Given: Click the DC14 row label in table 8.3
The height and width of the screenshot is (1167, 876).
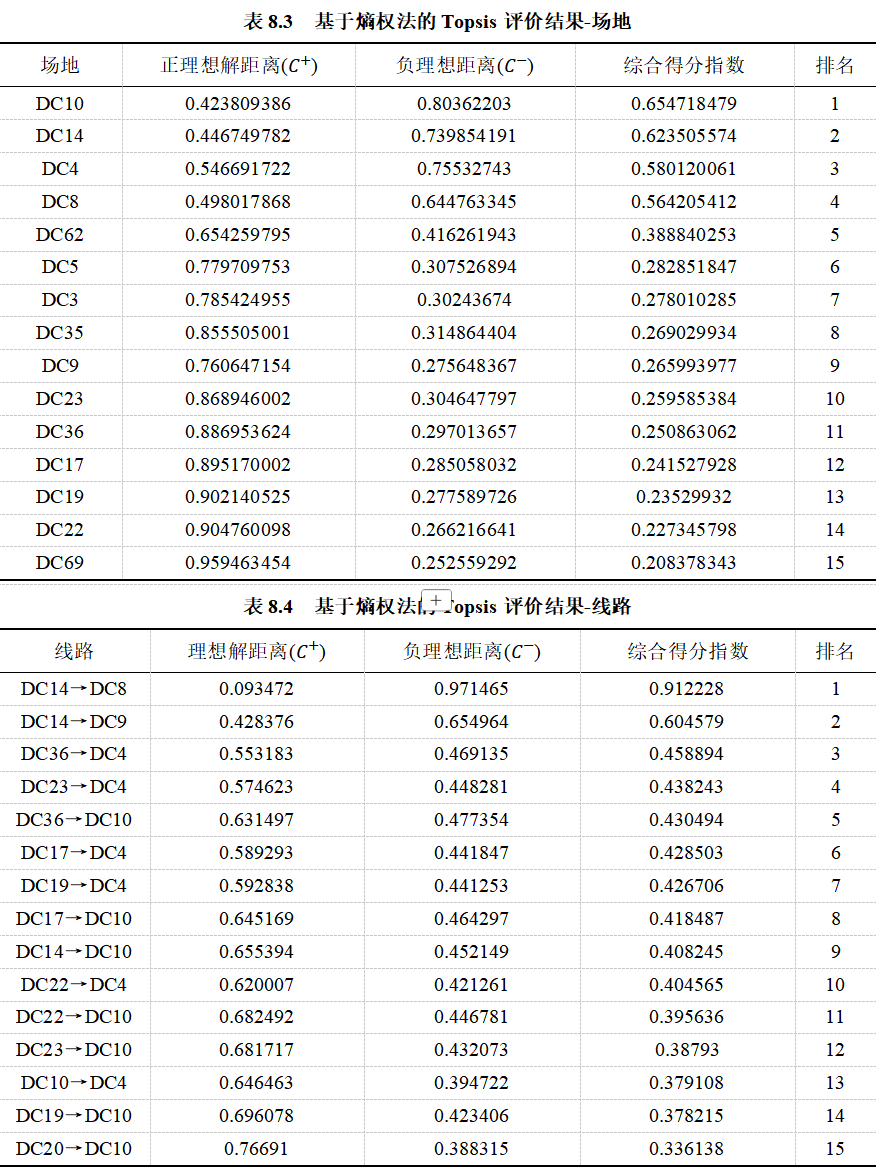Looking at the screenshot, I should click(x=60, y=136).
